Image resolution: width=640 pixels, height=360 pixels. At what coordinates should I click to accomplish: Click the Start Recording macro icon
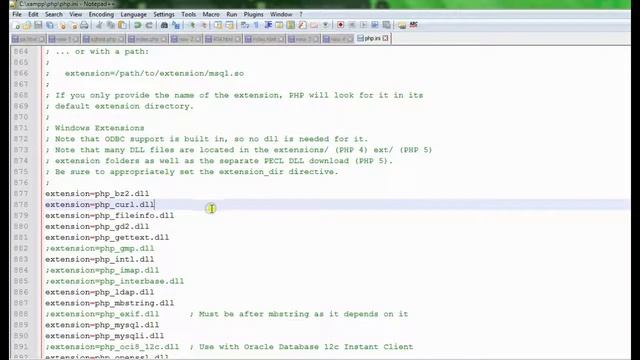click(340, 25)
